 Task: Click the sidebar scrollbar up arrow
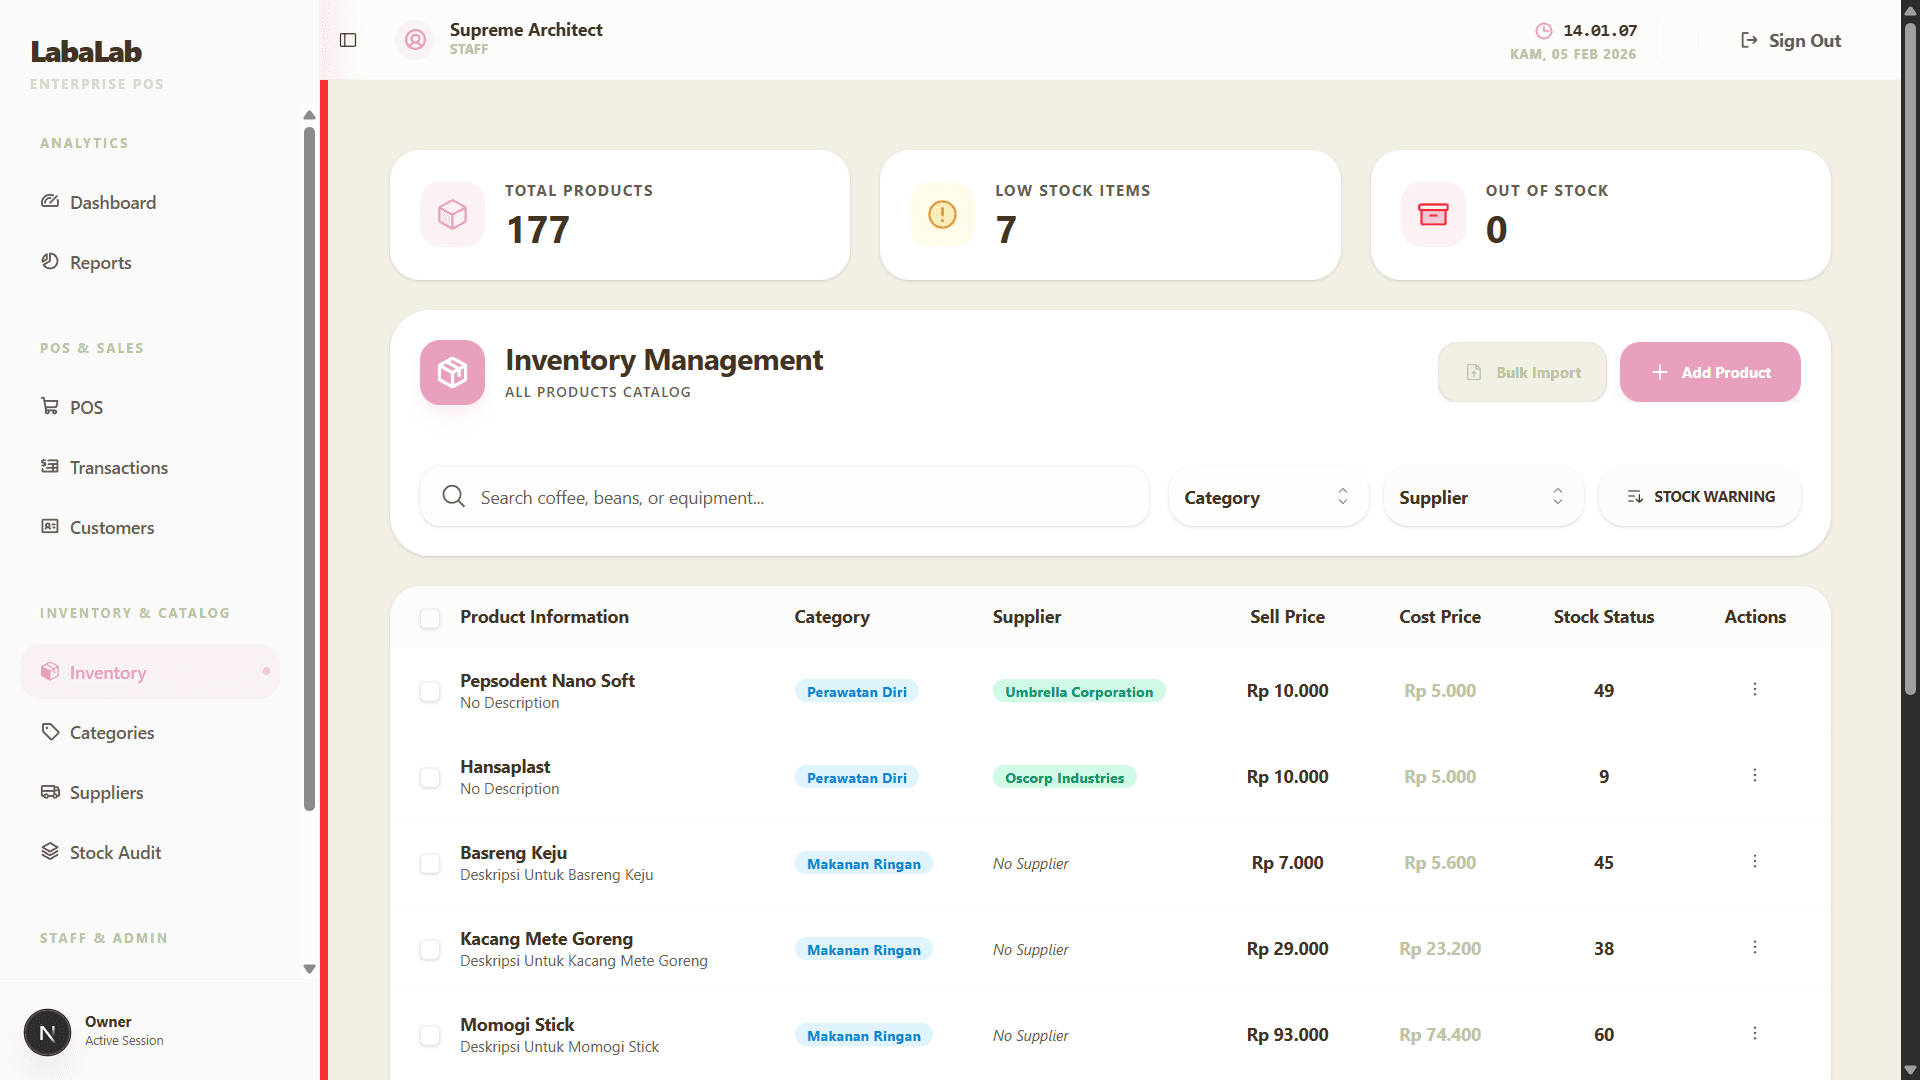click(309, 115)
